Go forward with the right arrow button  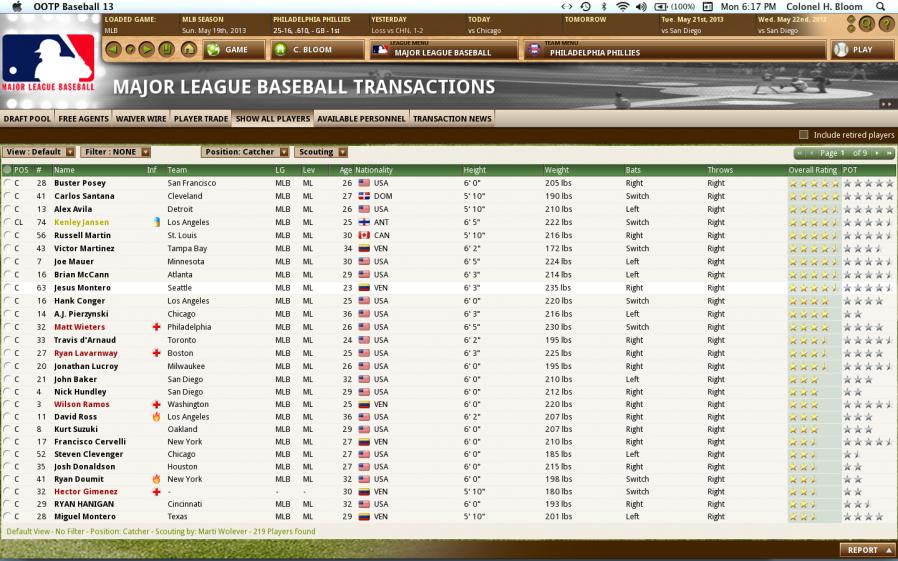point(147,50)
